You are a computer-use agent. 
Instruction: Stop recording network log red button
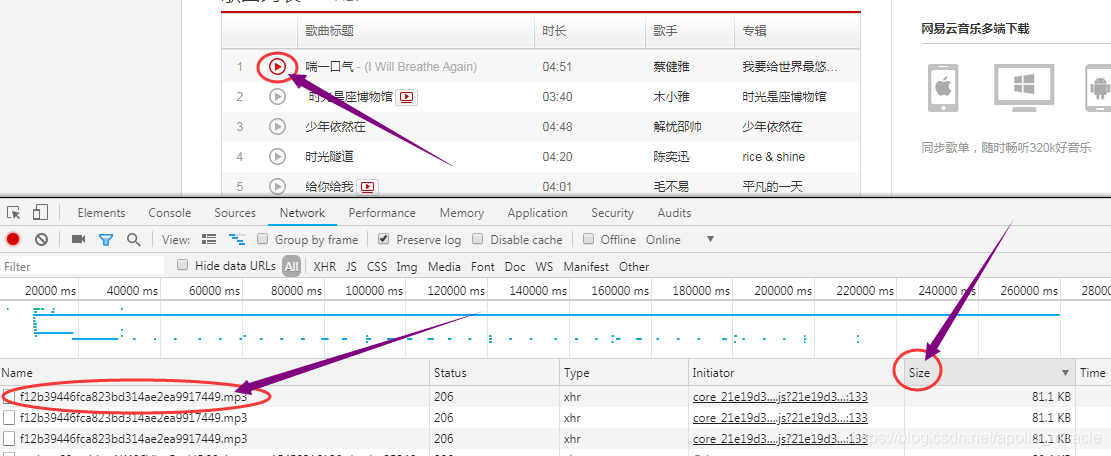point(13,239)
